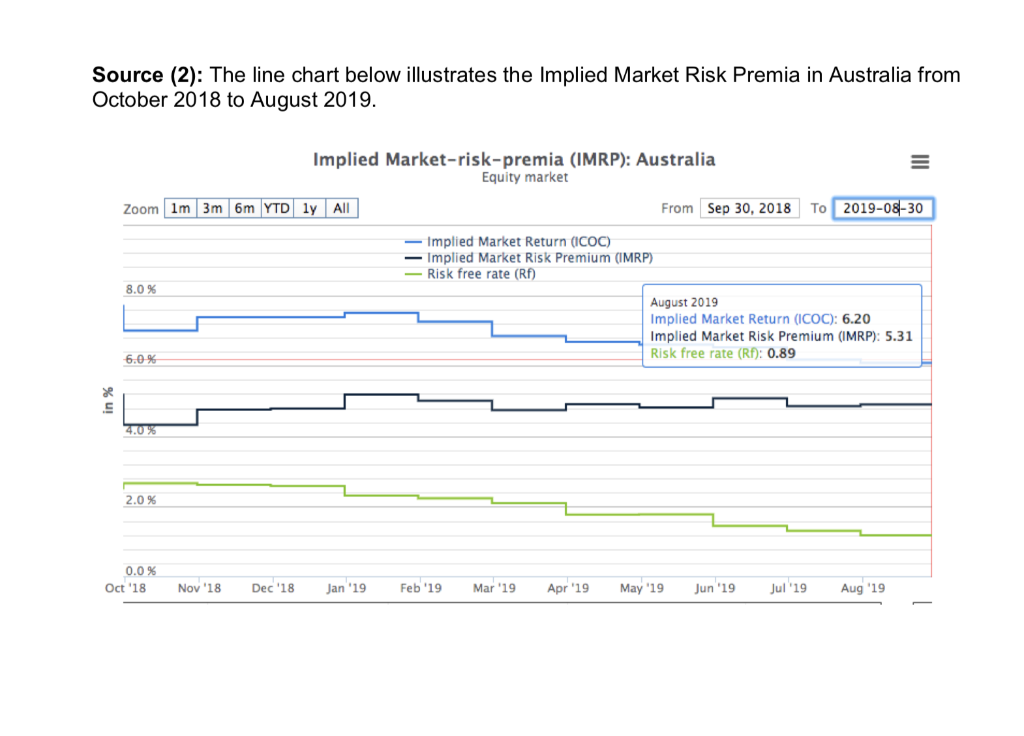This screenshot has width=1024, height=736.
Task: Select the 1m zoom preset
Action: coord(180,208)
